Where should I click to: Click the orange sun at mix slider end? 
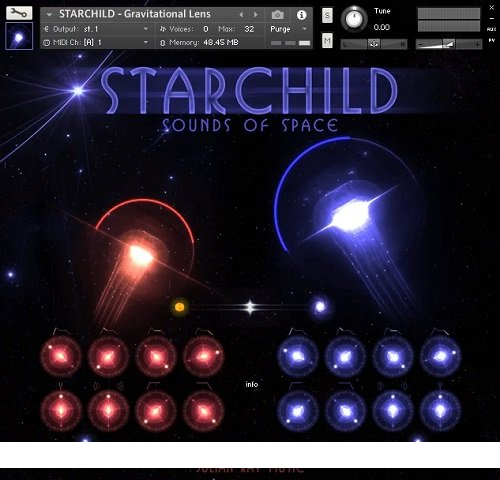[179, 307]
